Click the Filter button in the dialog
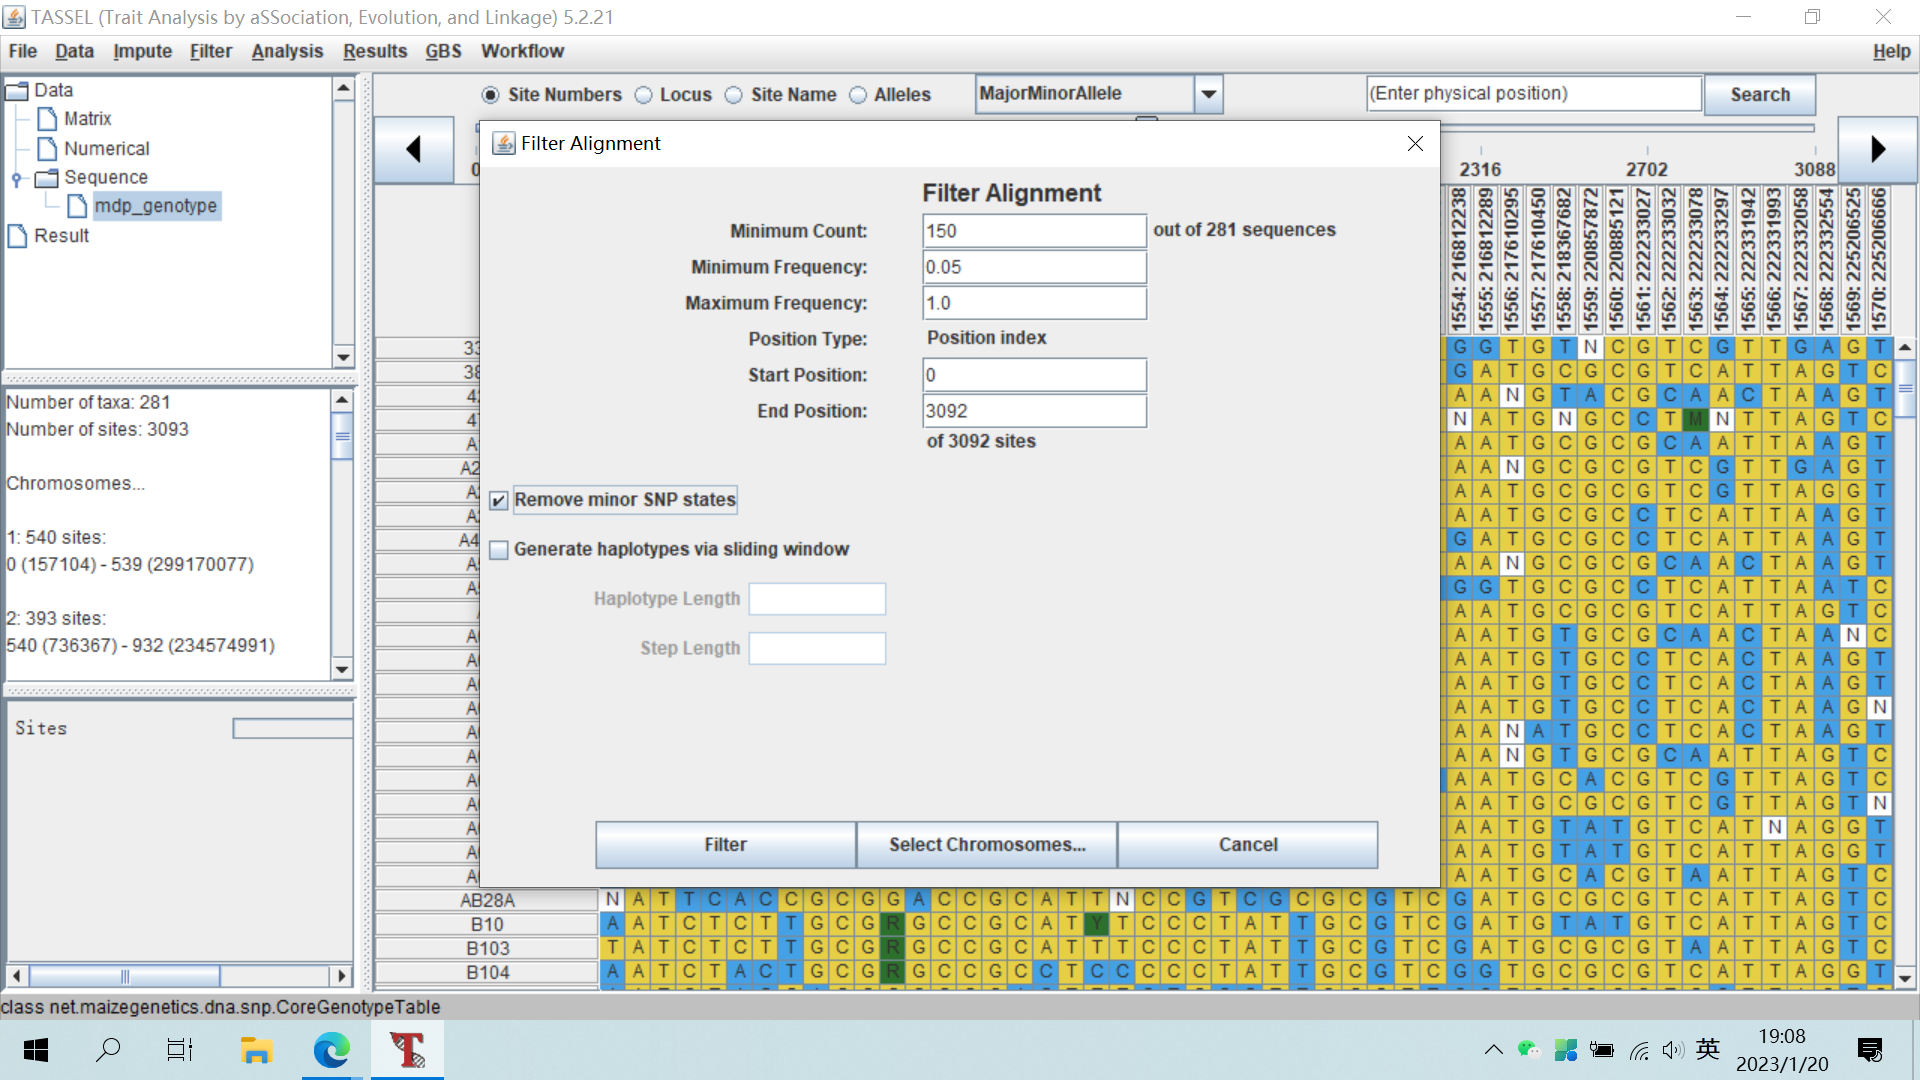 pos(725,845)
